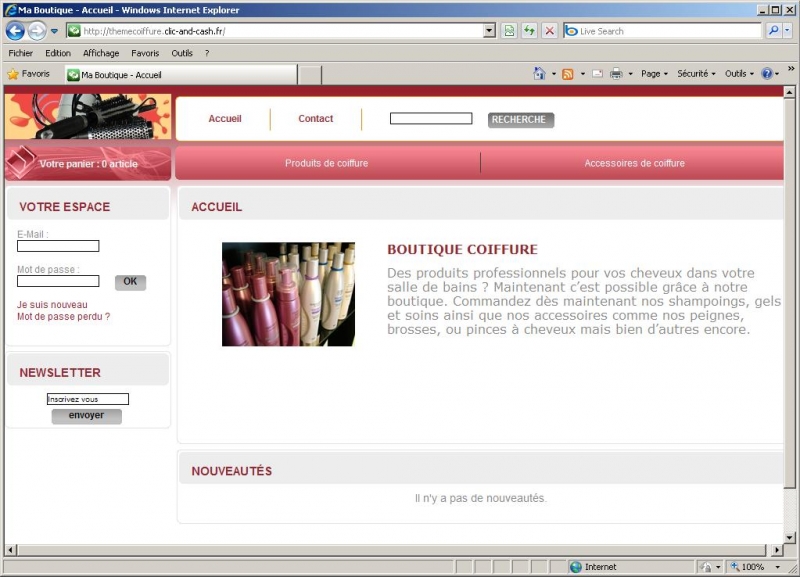
Task: Click the hair product bottles image
Action: click(288, 294)
